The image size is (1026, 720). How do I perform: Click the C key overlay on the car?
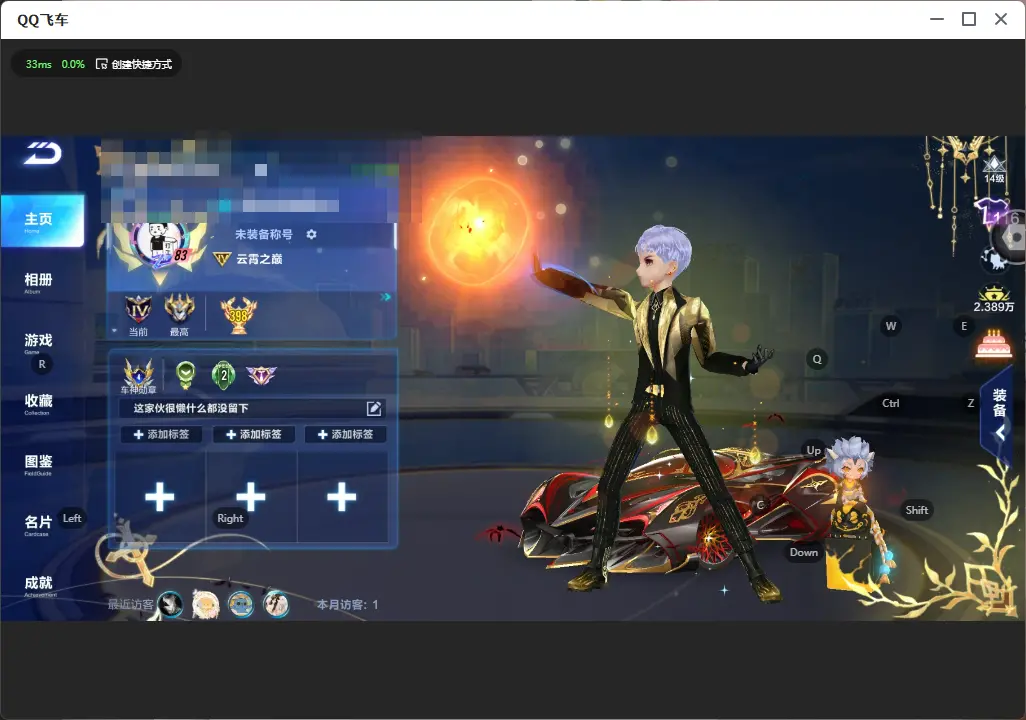pos(760,505)
